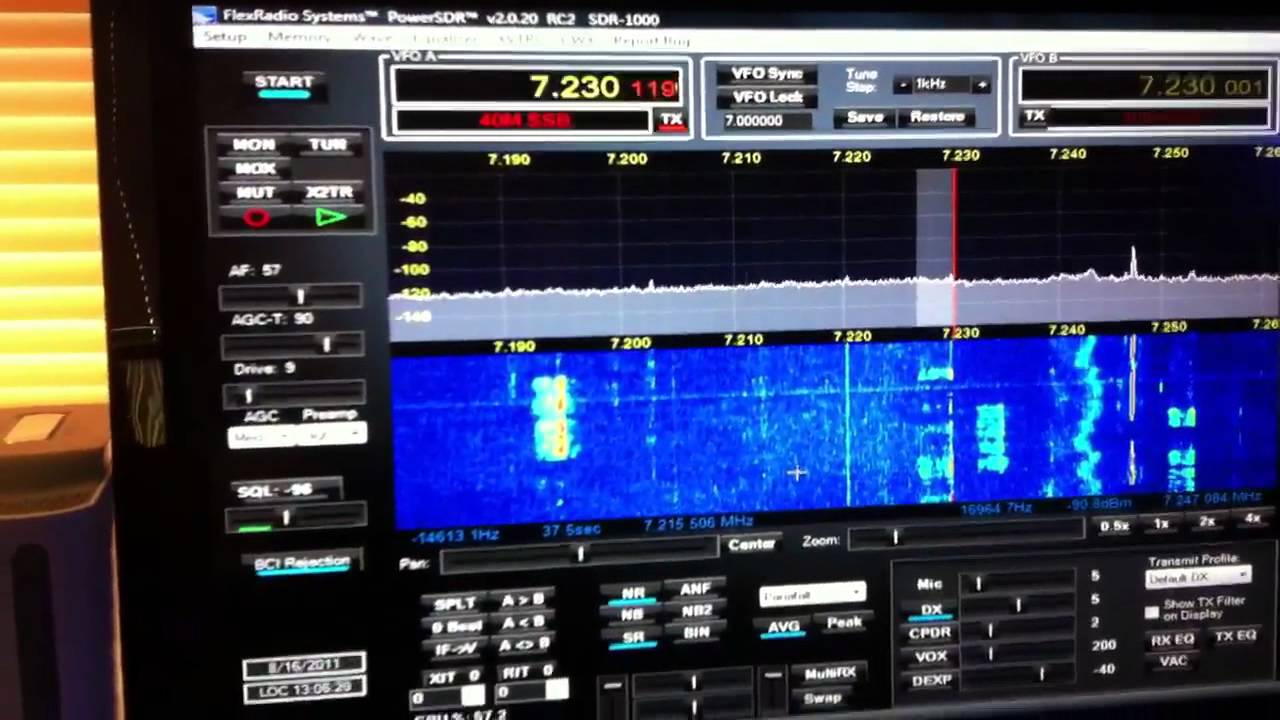
Task: Adjust the AGC-T slider
Action: [x=290, y=345]
